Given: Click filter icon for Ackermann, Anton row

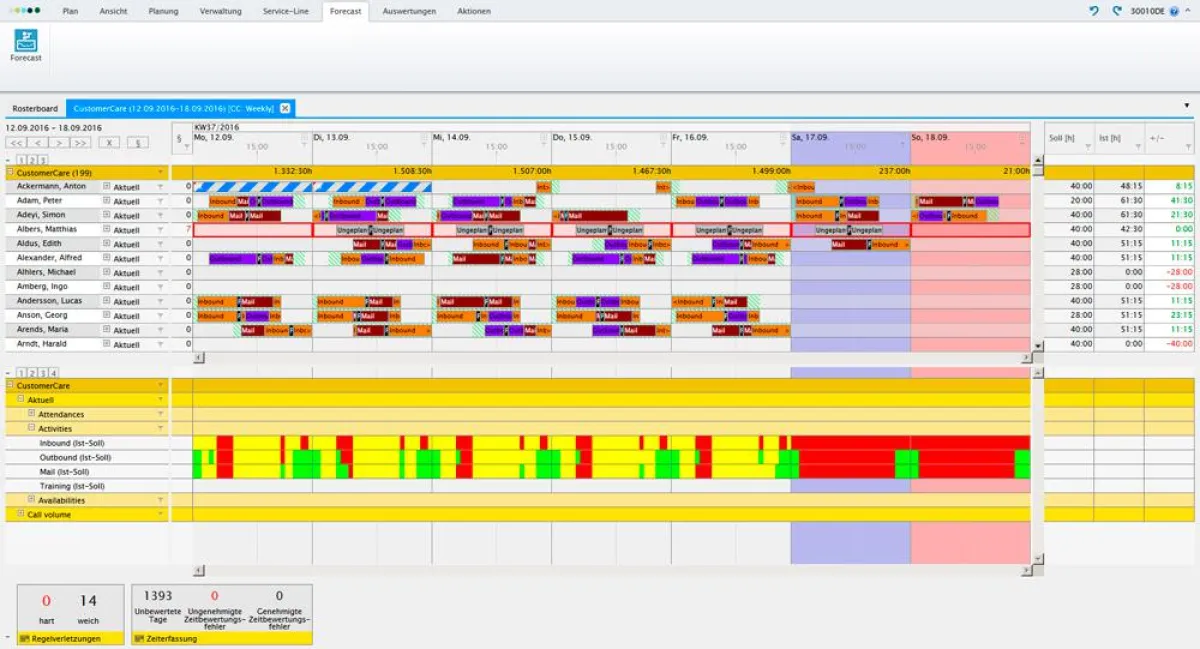Looking at the screenshot, I should [159, 187].
